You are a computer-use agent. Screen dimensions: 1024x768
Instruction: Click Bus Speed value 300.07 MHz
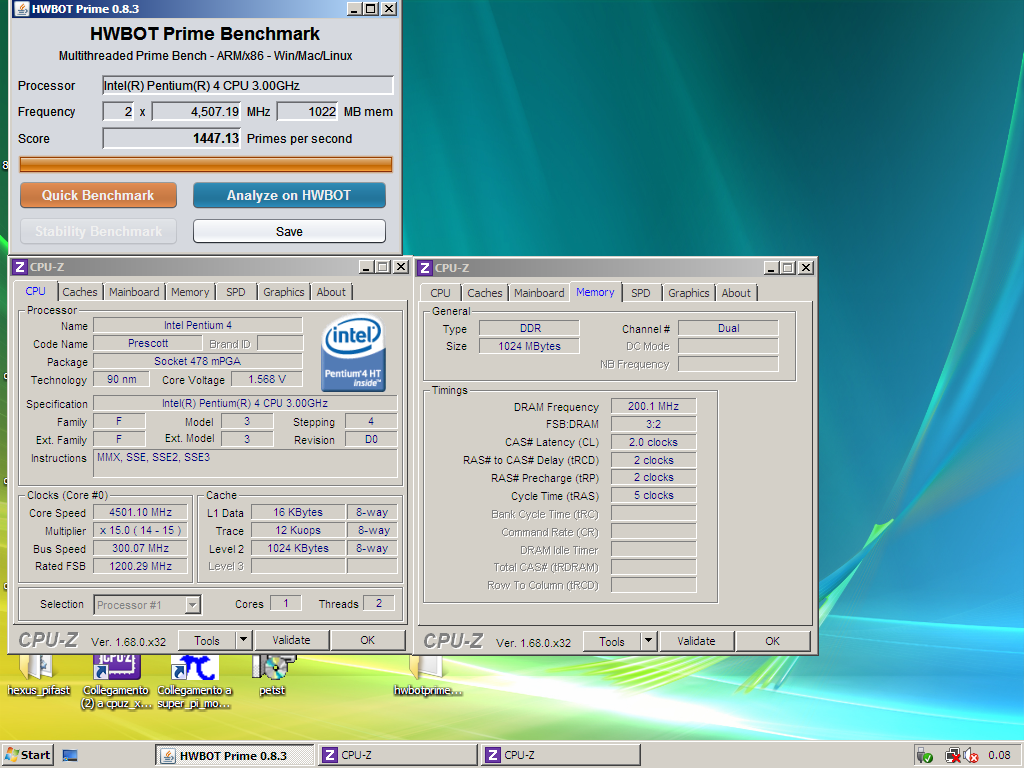[x=140, y=549]
